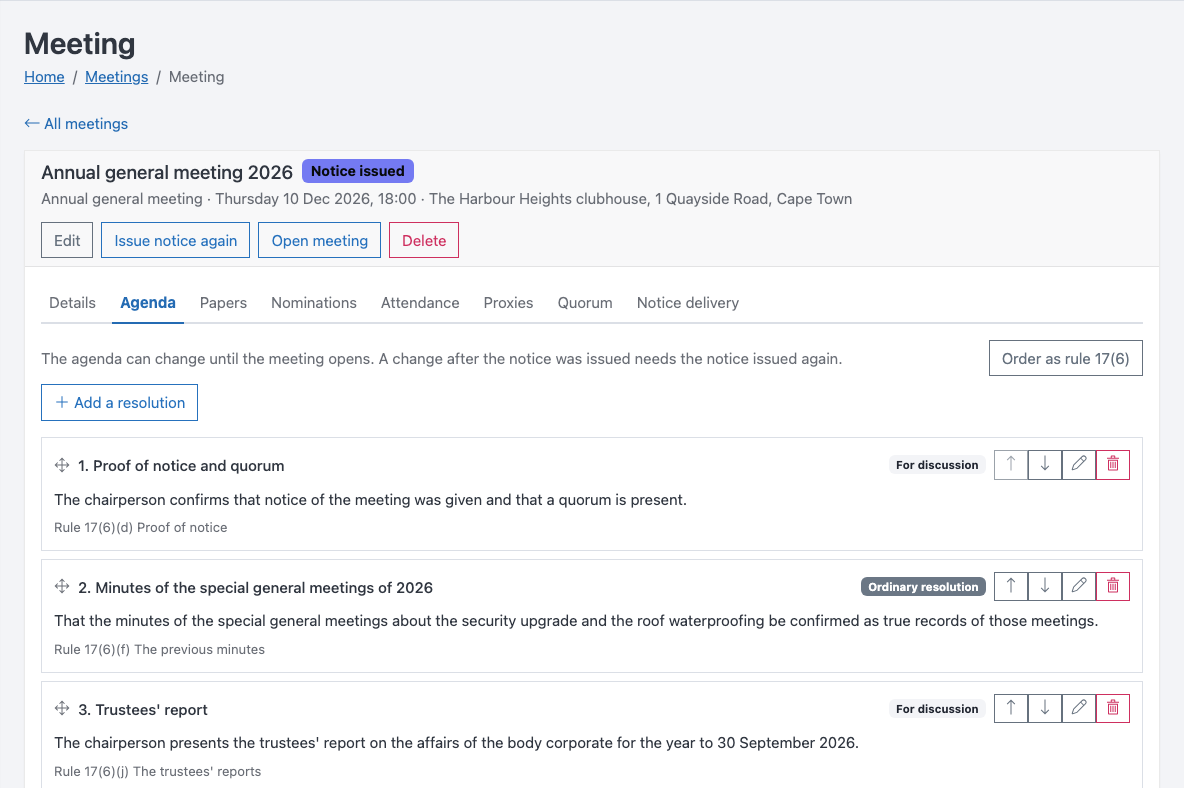Edit 'Minutes of the special general meetings' item
1184x788 pixels.
click(1079, 586)
